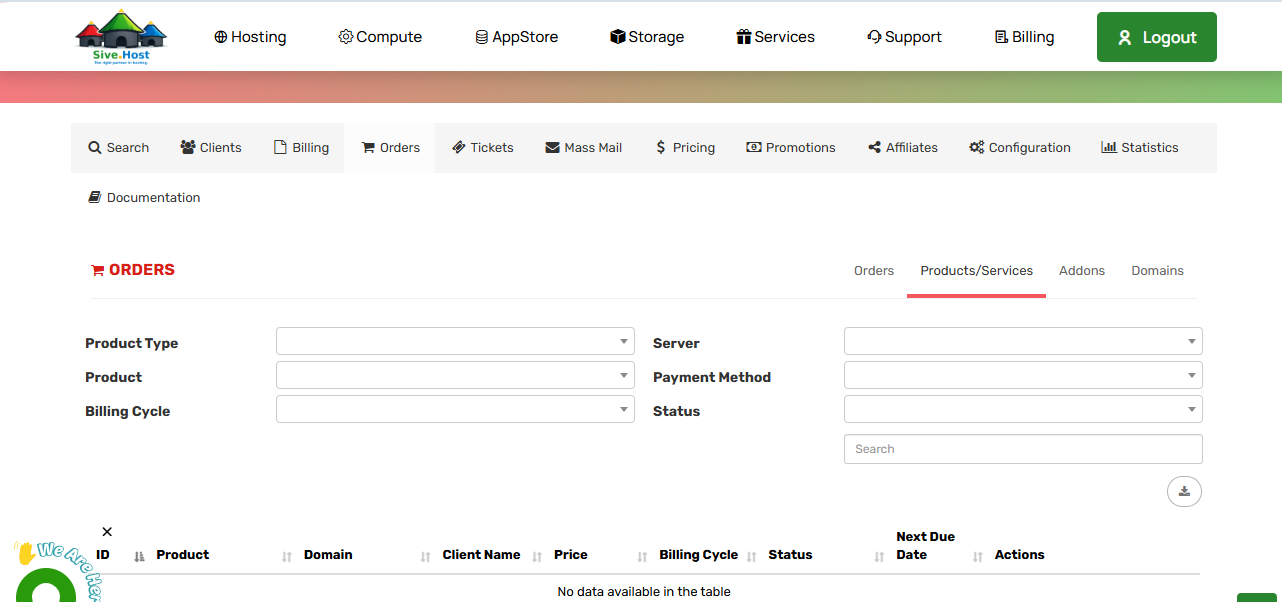Open the Hosting menu

(250, 37)
